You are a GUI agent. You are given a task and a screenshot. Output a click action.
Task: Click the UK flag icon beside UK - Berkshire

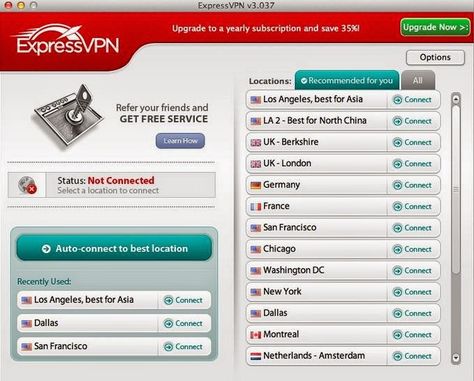(x=256, y=143)
